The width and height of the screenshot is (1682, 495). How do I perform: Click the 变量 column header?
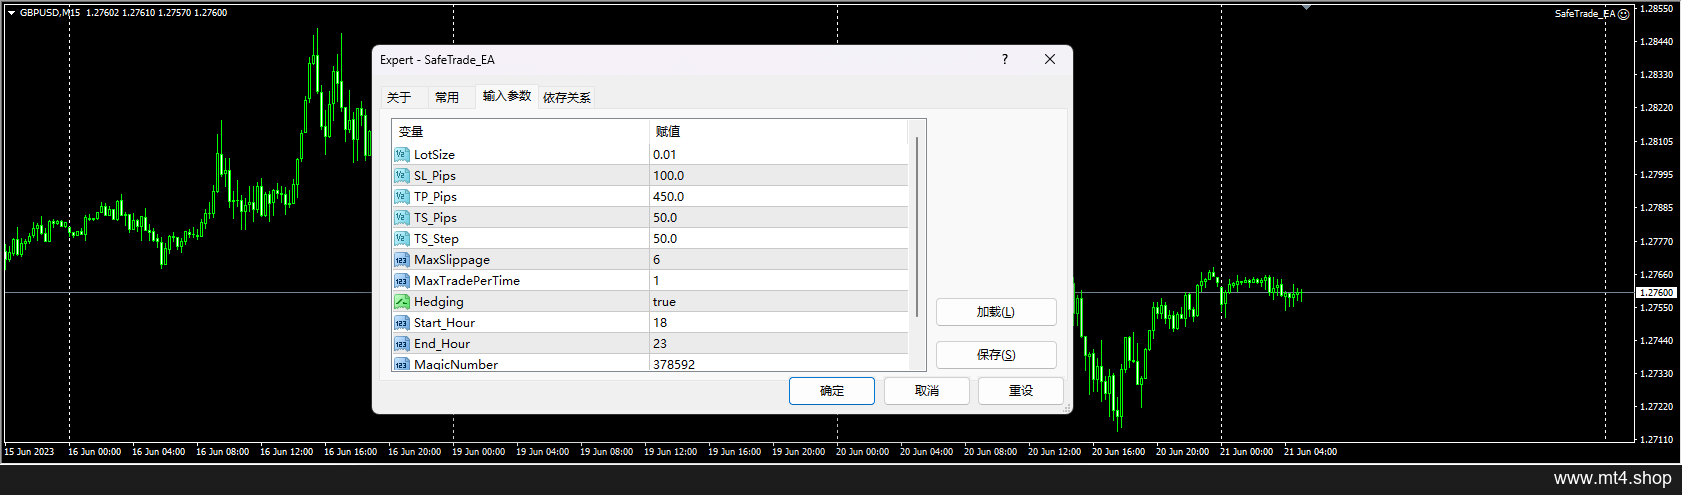[521, 131]
